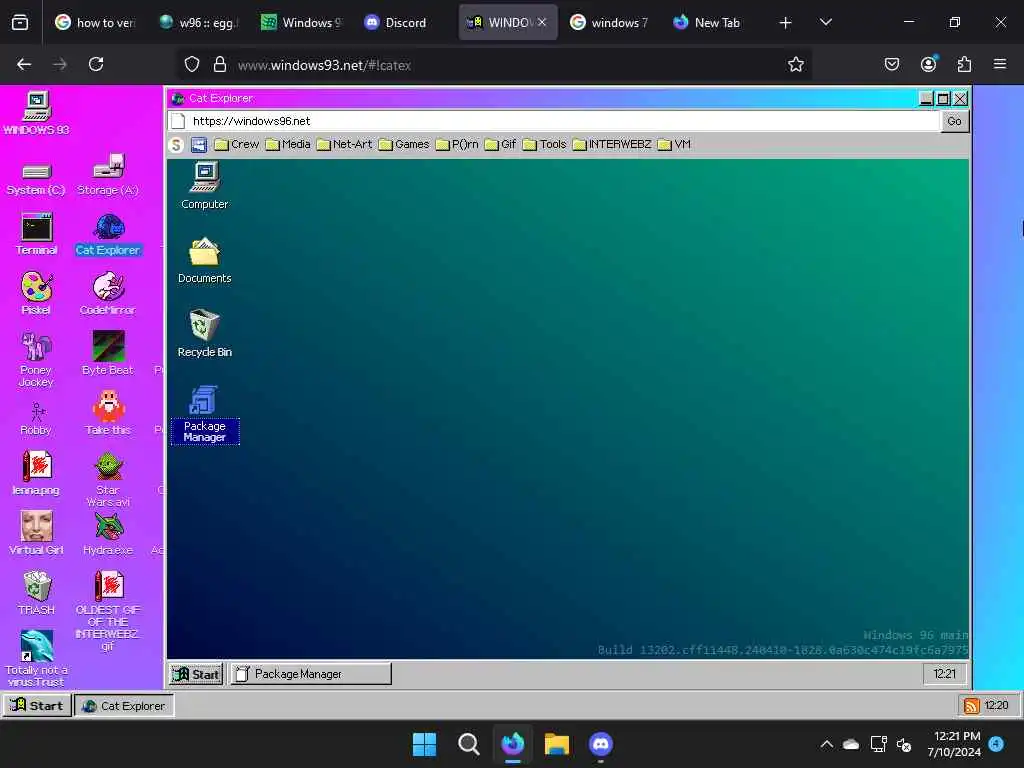Click the Windows 93 Start button
This screenshot has width=1024, height=768.
[37, 705]
